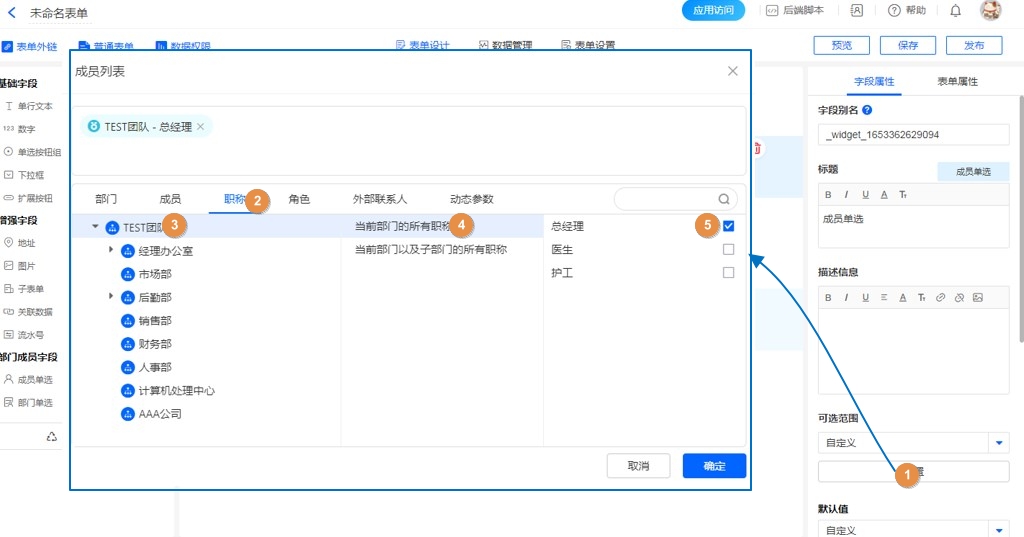Click the search magnifier in the member dialog
1024x537 pixels.
click(x=724, y=199)
